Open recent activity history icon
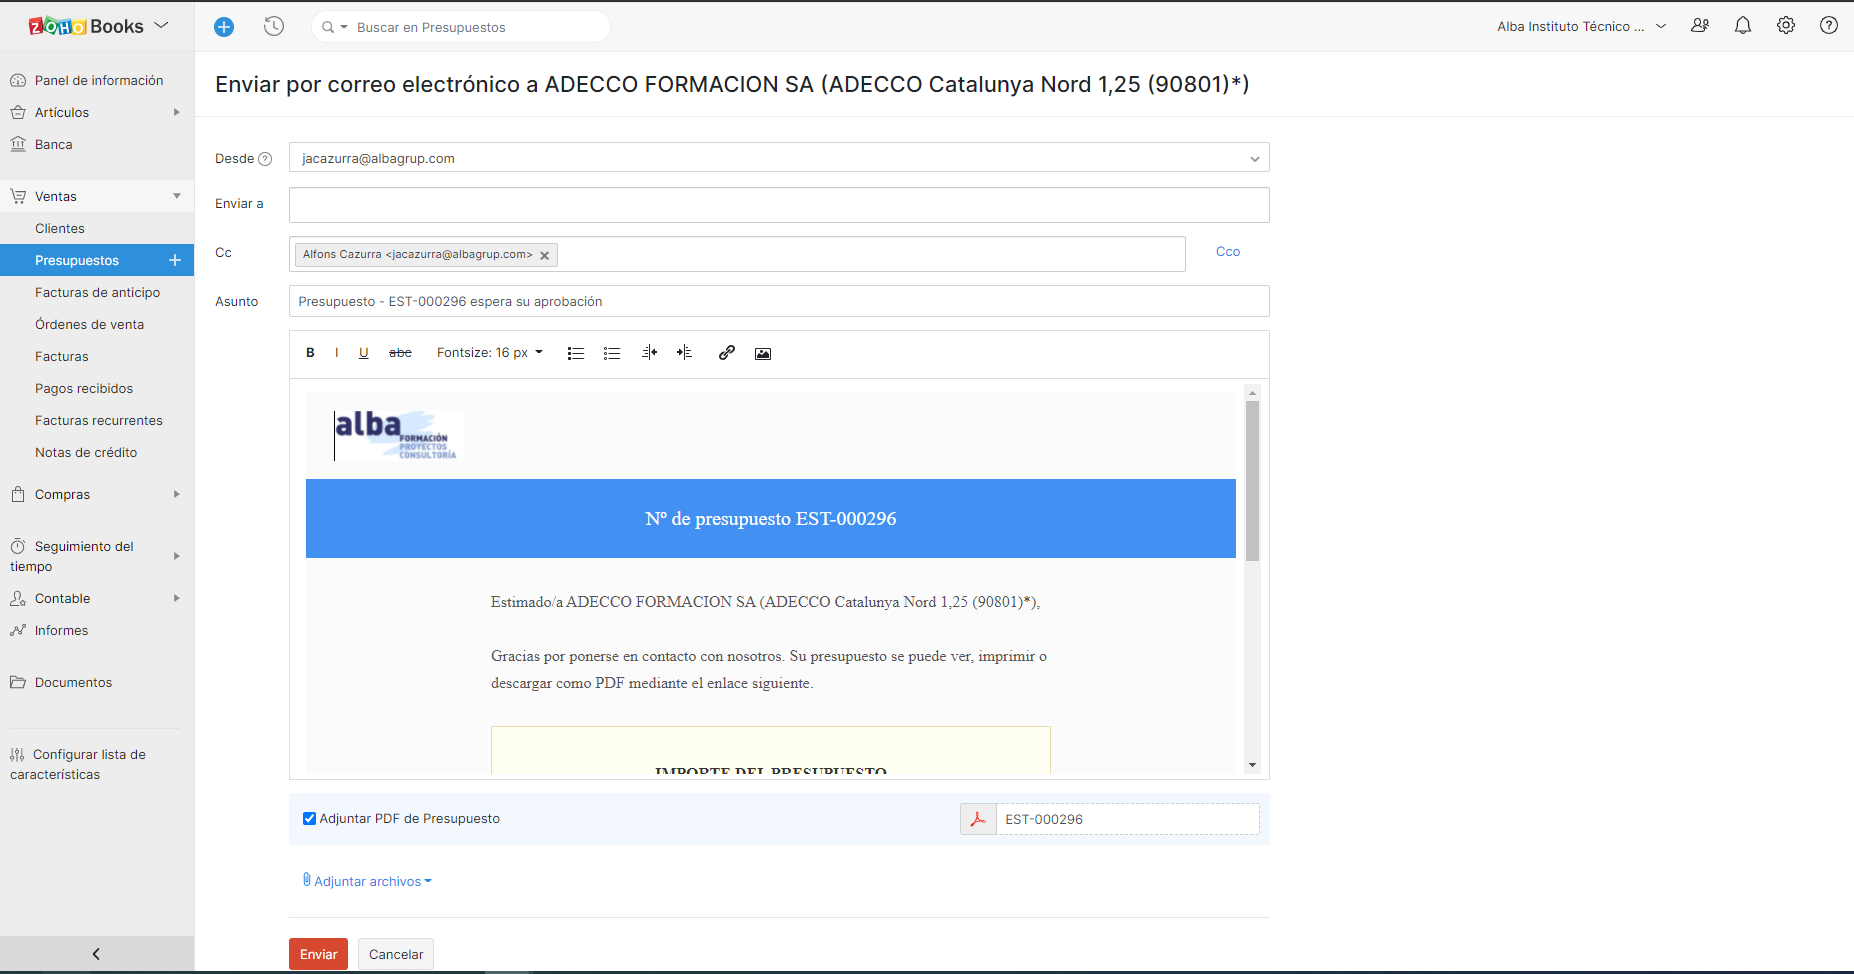This screenshot has width=1854, height=974. click(274, 27)
